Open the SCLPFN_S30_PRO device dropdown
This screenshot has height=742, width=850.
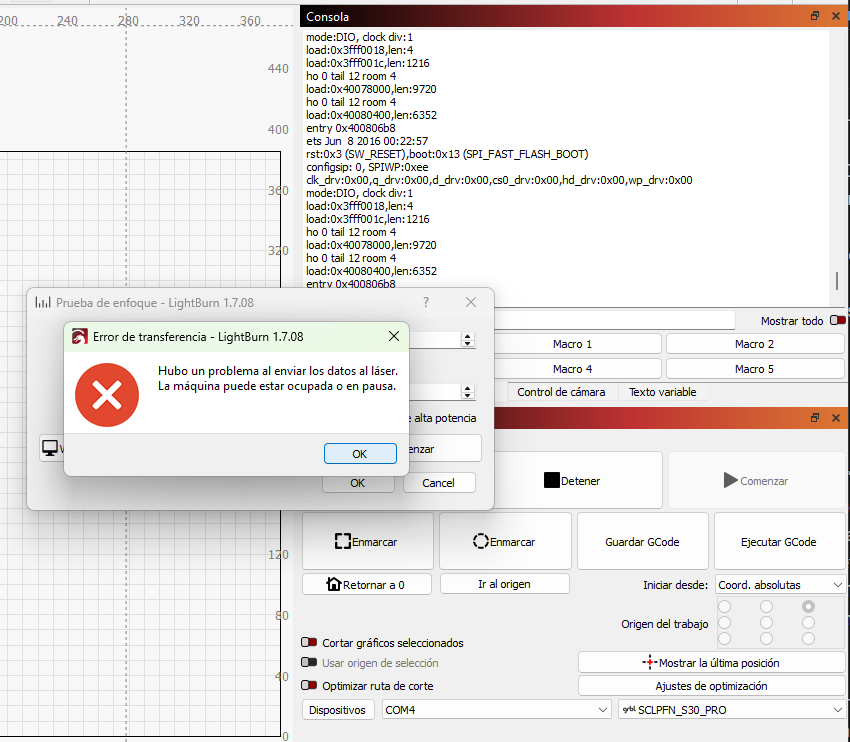coord(731,709)
